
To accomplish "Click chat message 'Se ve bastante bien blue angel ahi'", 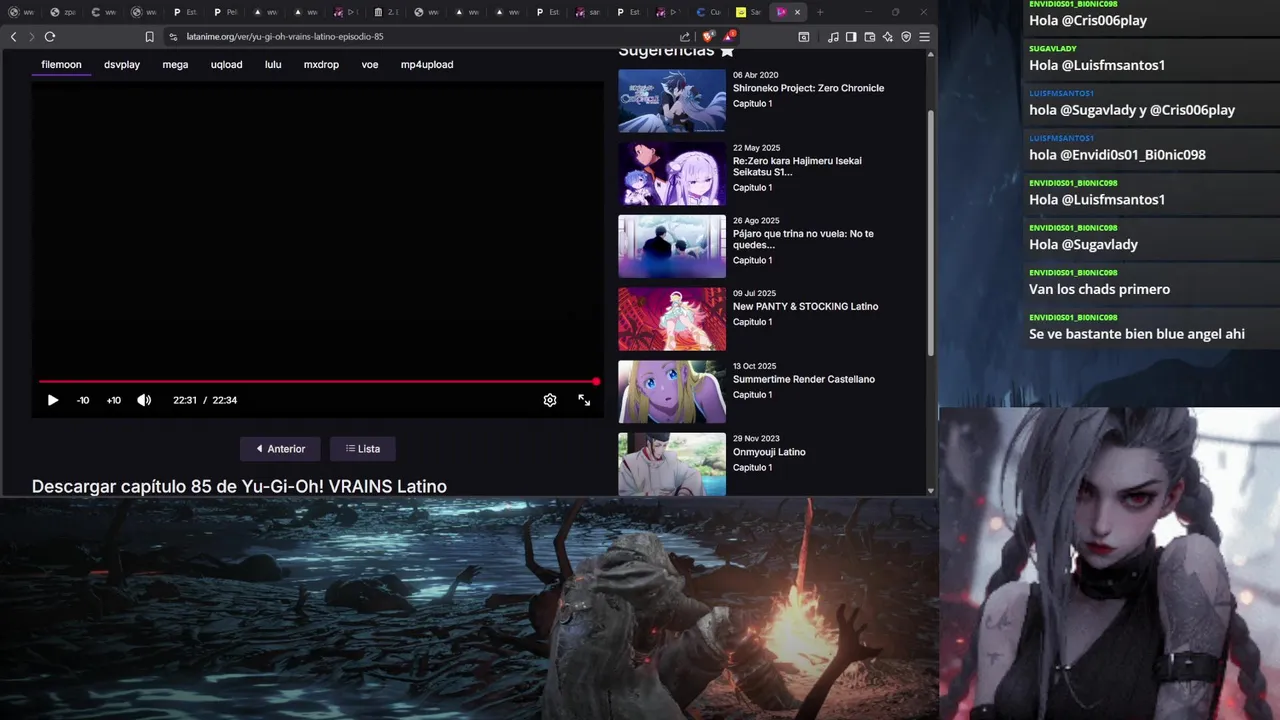I will click(1137, 334).
